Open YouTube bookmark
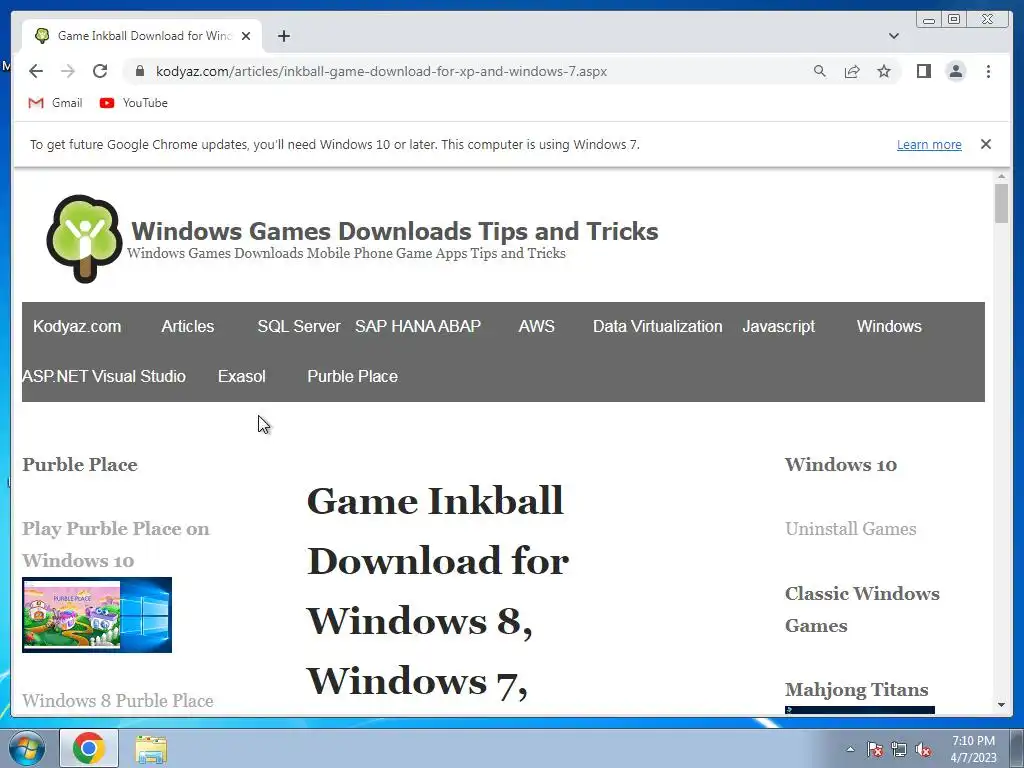Image resolution: width=1024 pixels, height=768 pixels. tap(134, 103)
